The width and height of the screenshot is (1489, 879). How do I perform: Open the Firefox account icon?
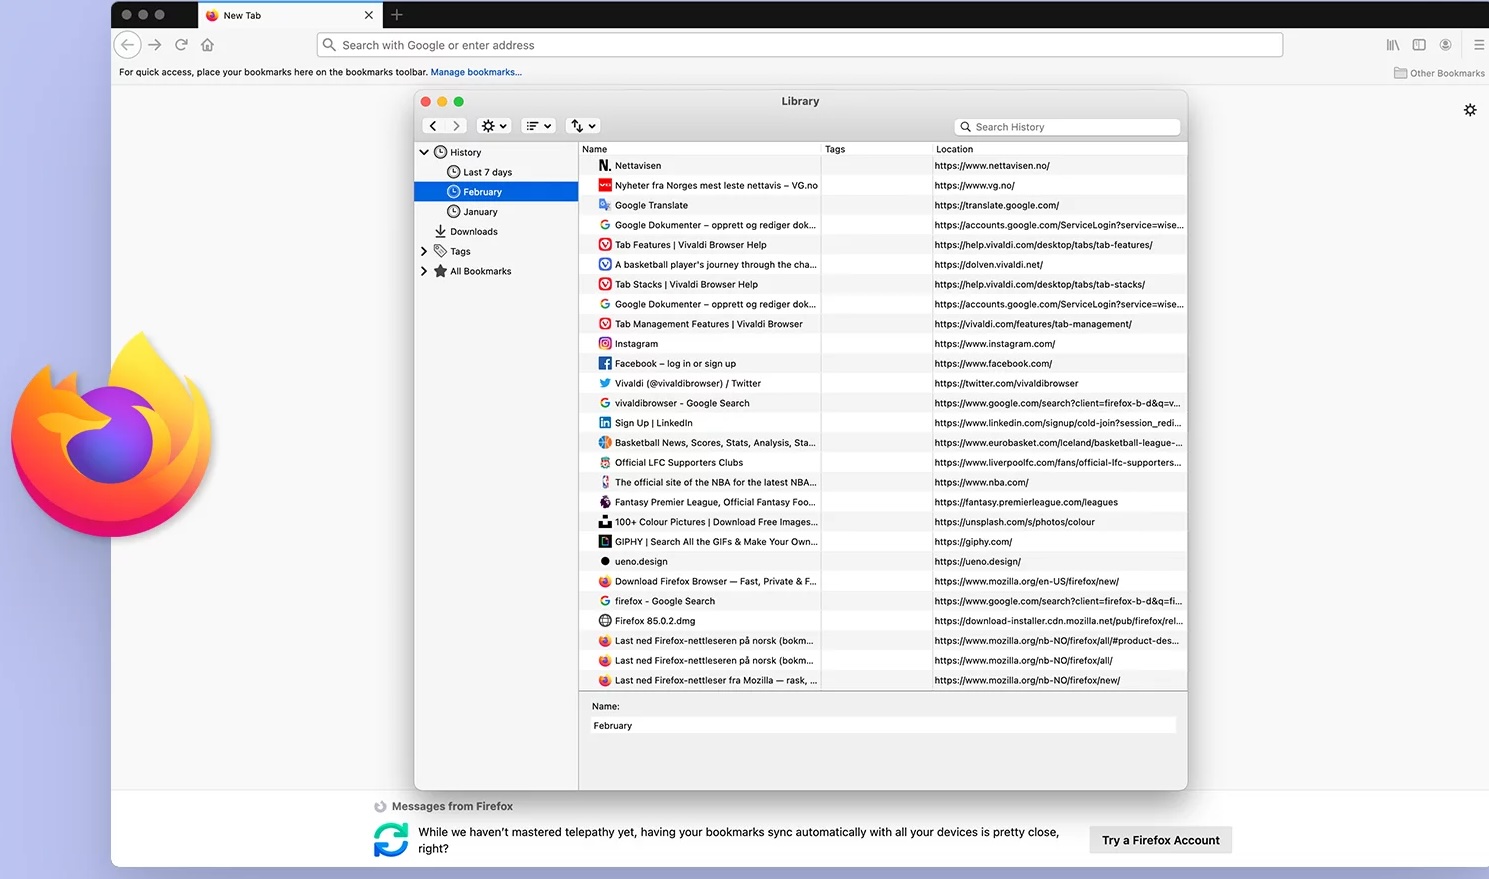1445,45
